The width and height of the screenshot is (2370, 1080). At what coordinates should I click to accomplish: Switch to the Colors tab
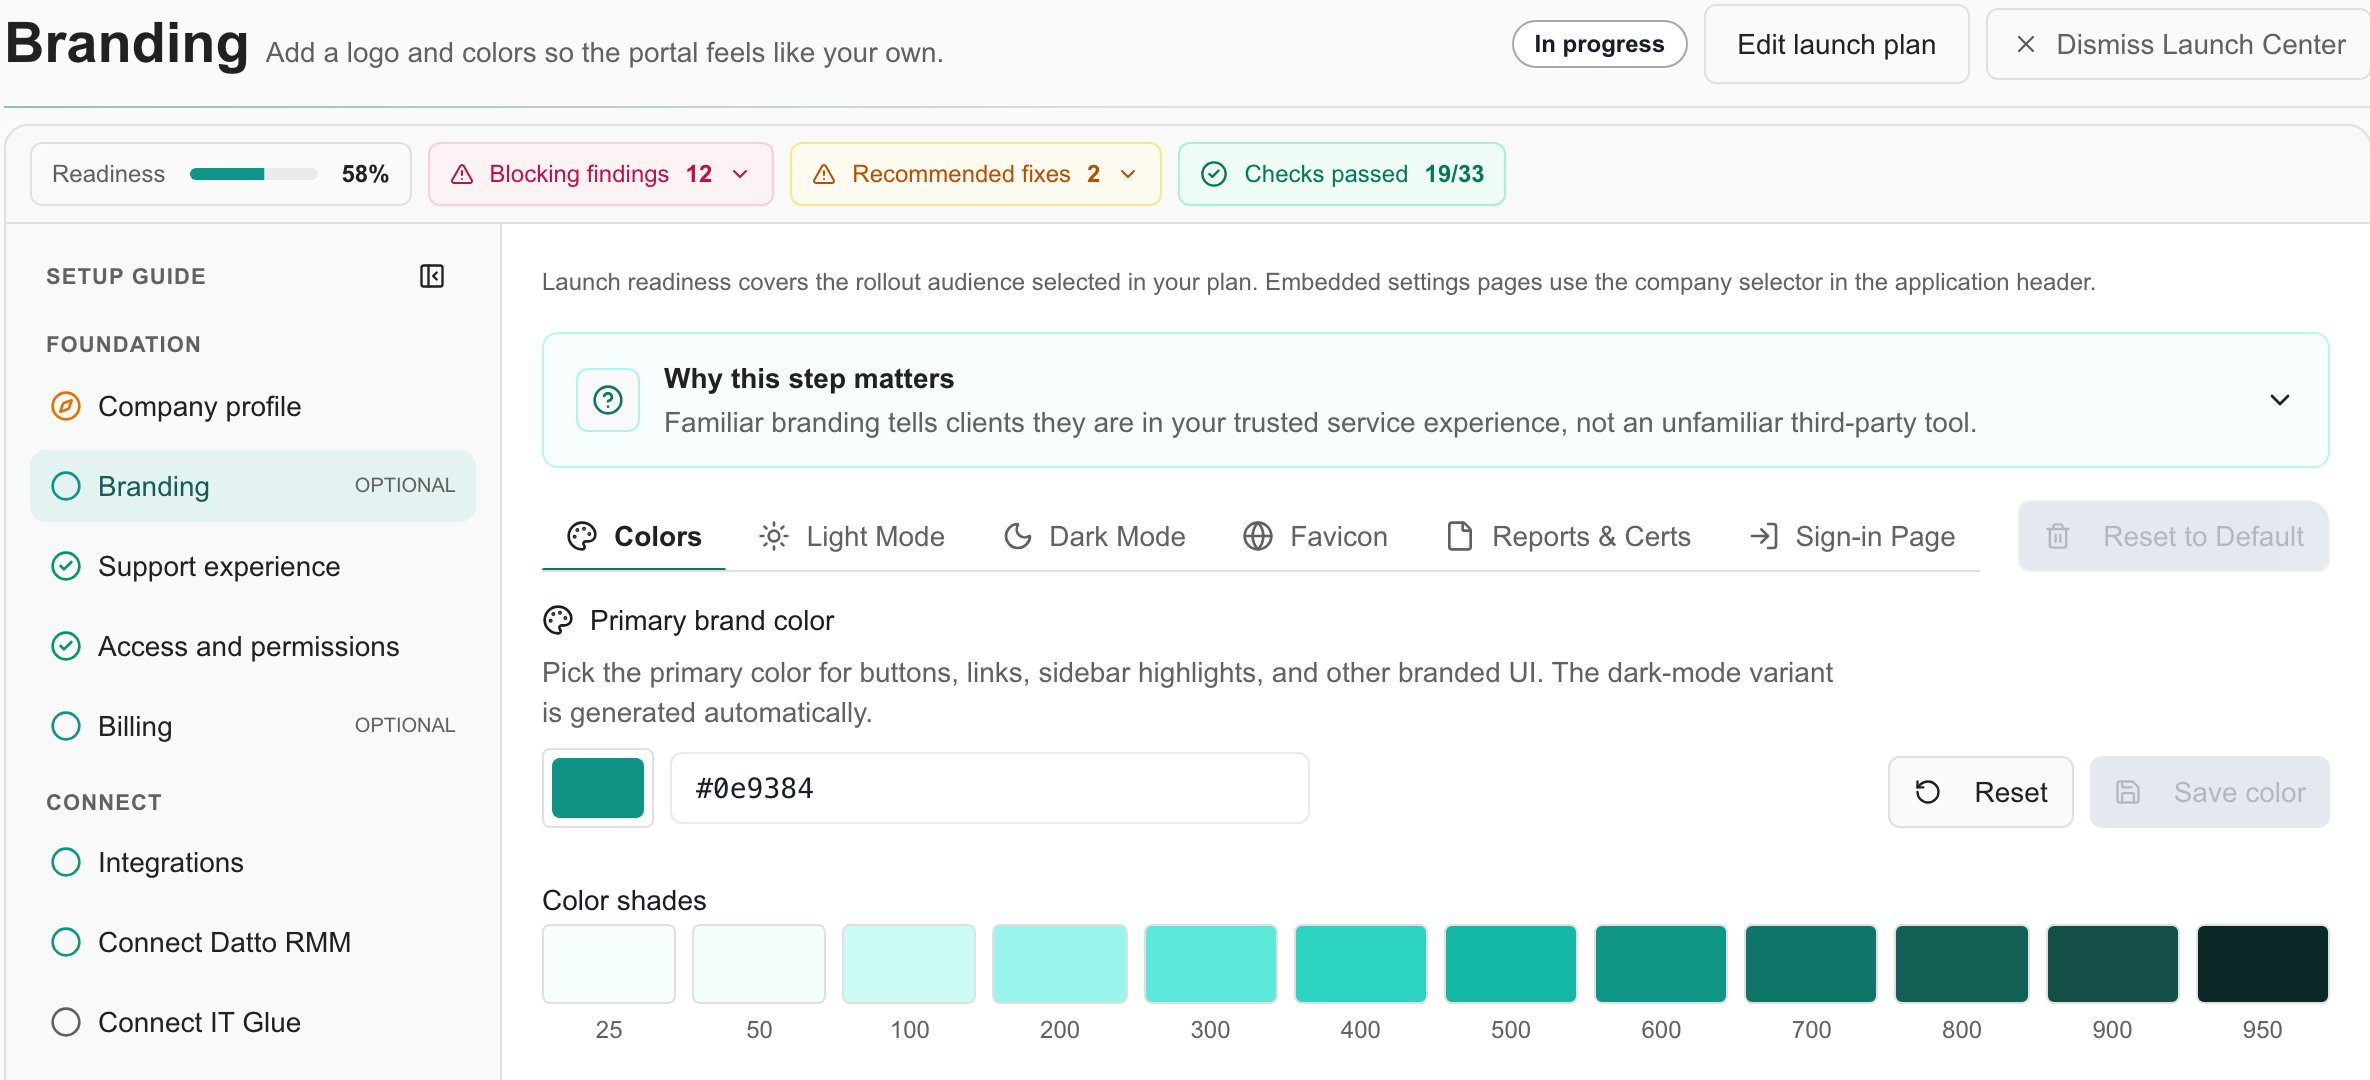[634, 537]
